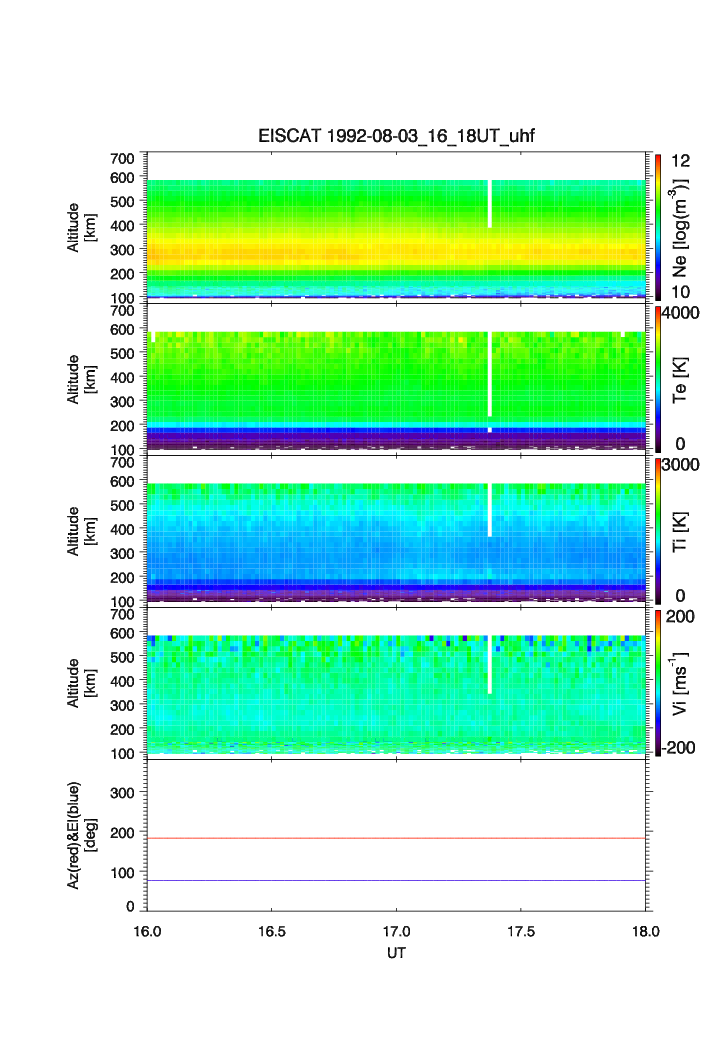This screenshot has height=1063, width=708.
Task: Click the Te [K] colorbar
Action: click(x=658, y=380)
